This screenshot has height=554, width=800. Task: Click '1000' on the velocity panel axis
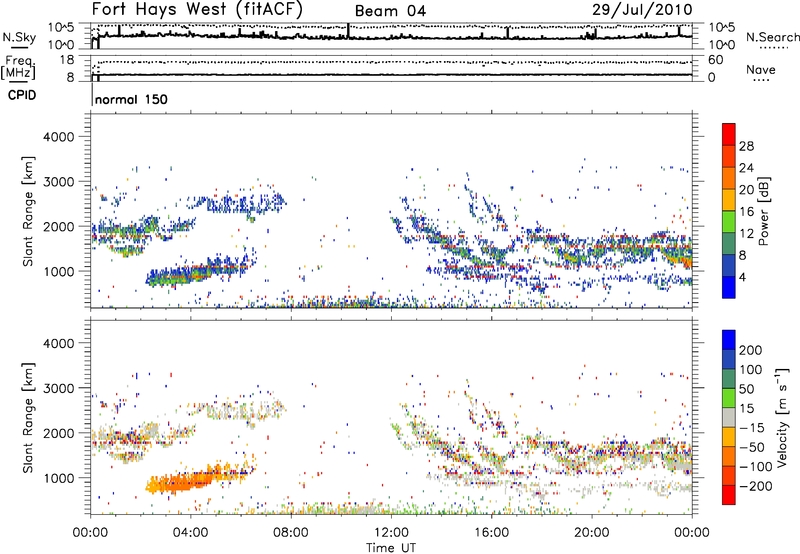(59, 478)
